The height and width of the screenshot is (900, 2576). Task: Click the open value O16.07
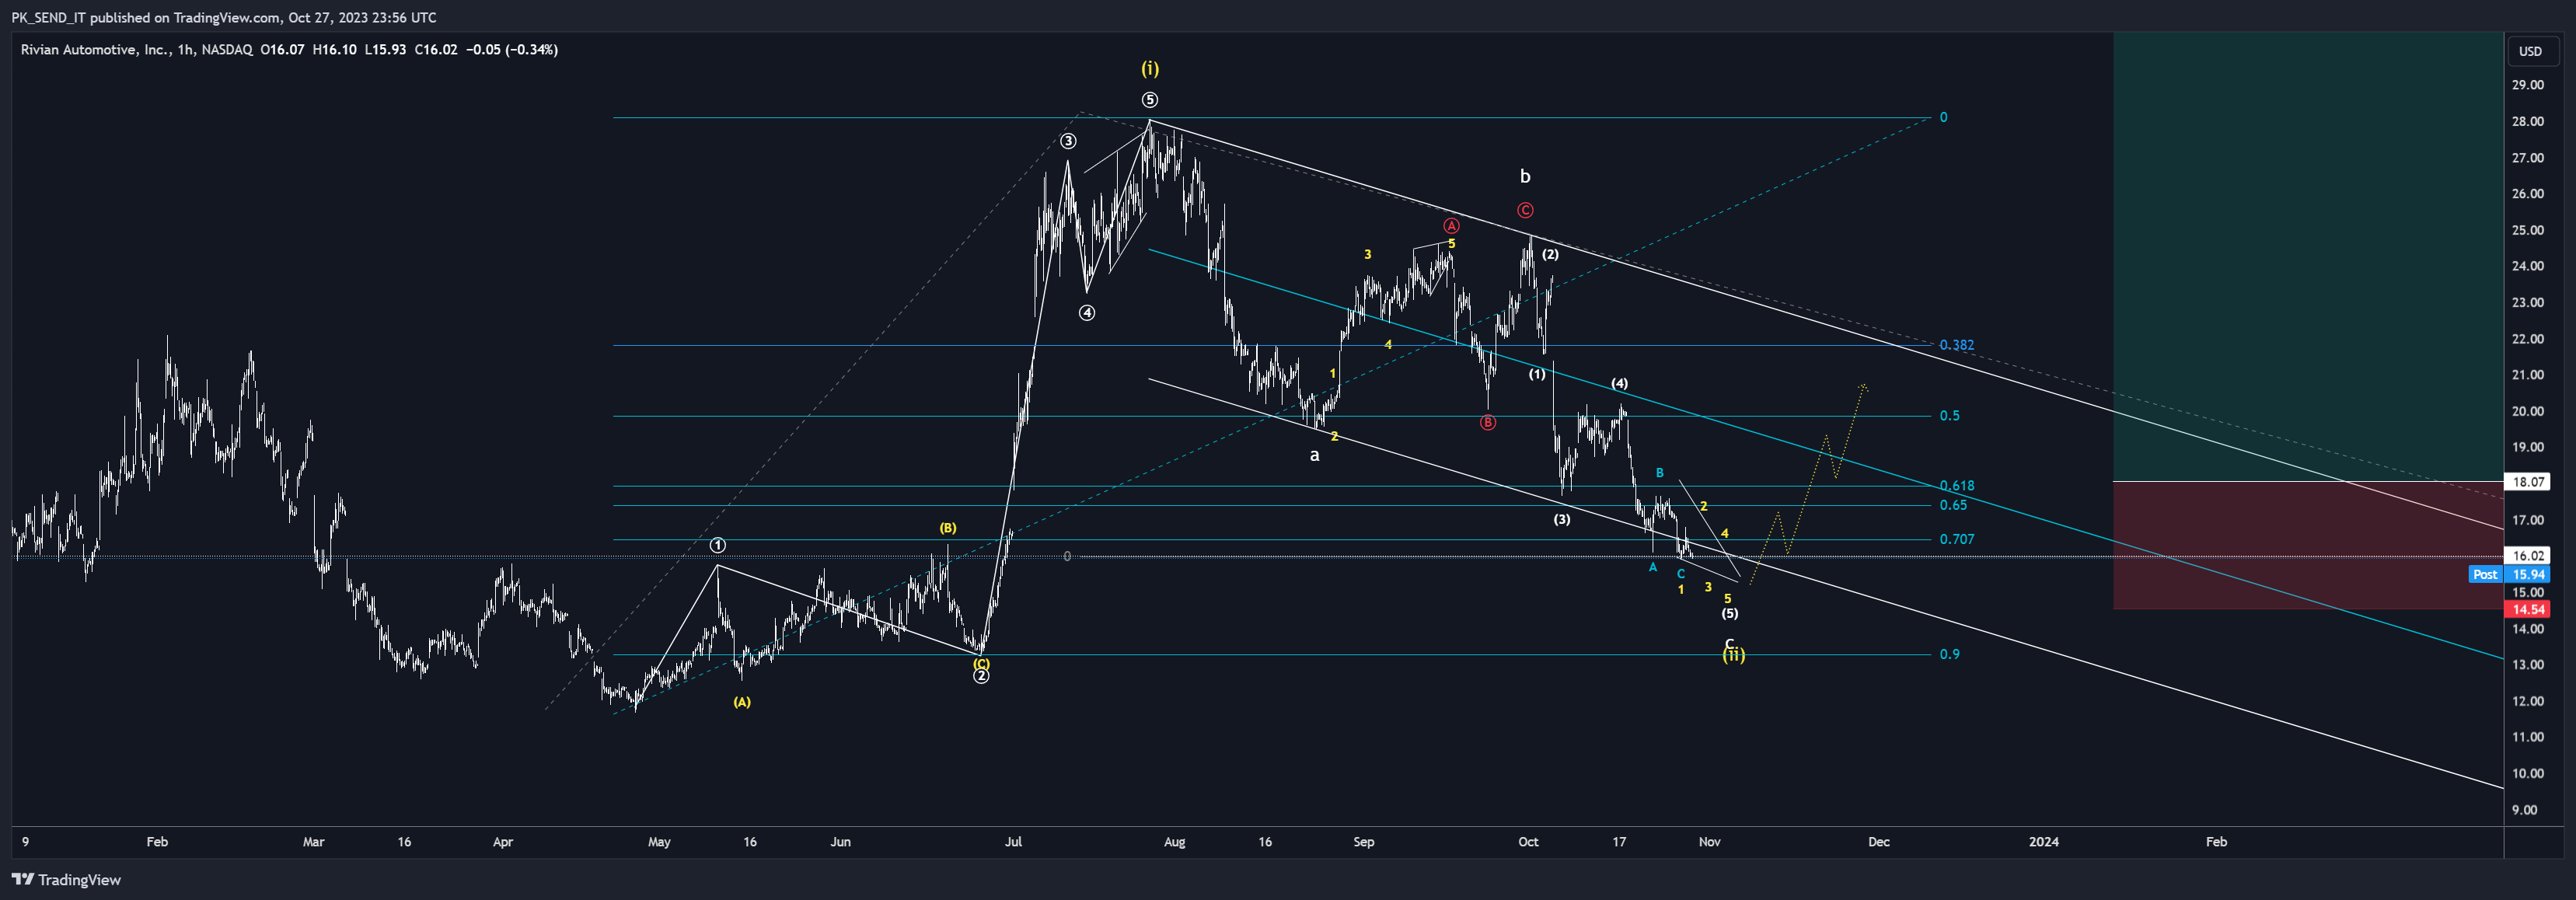pyautogui.click(x=282, y=50)
